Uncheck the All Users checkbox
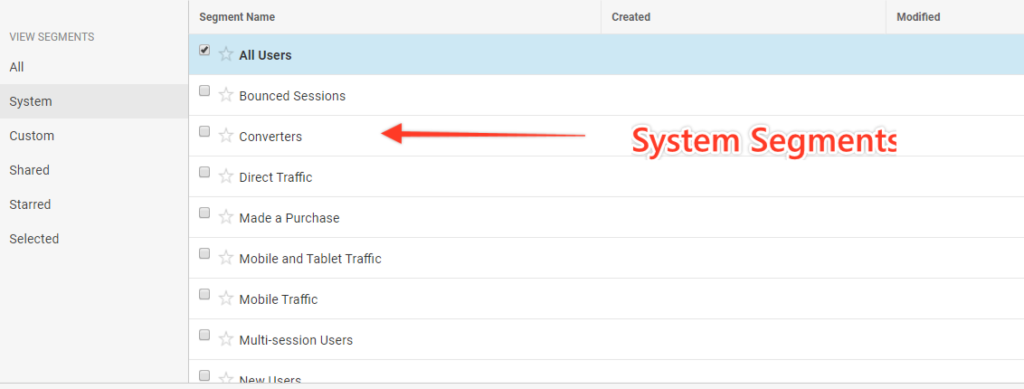Screen dimensions: 1024x389 204,50
